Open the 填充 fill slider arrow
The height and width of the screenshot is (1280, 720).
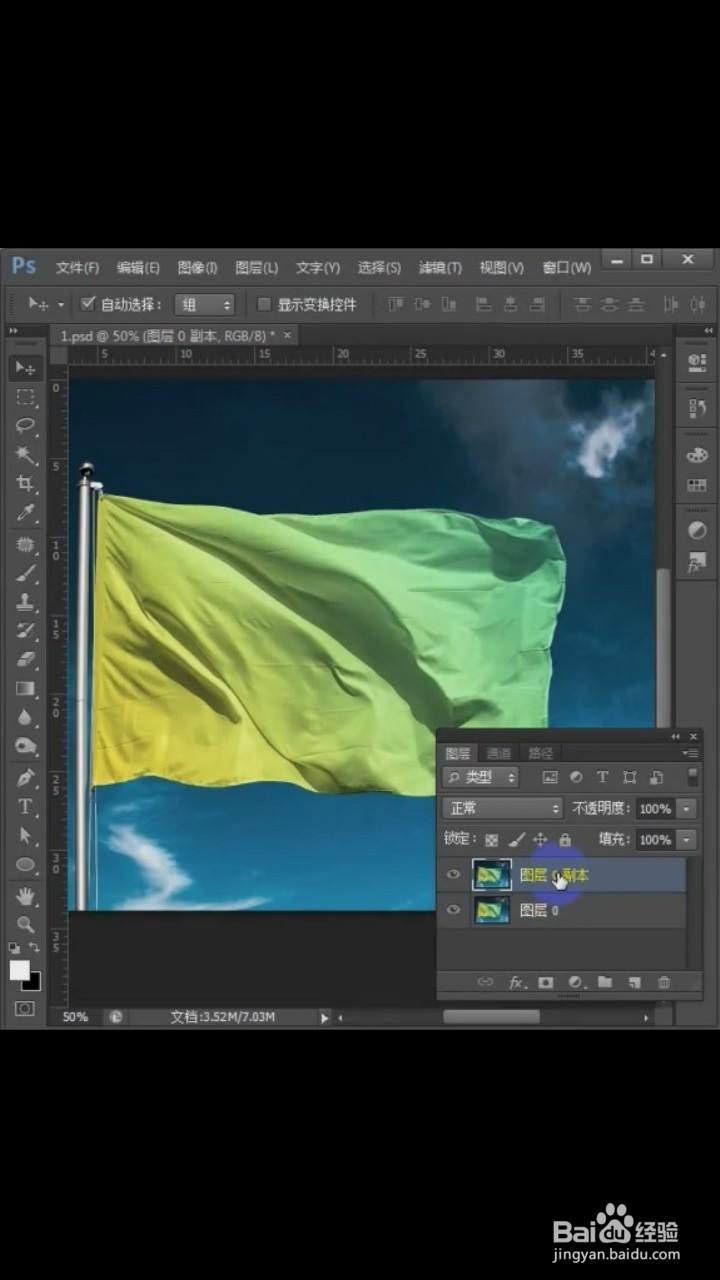tap(687, 840)
